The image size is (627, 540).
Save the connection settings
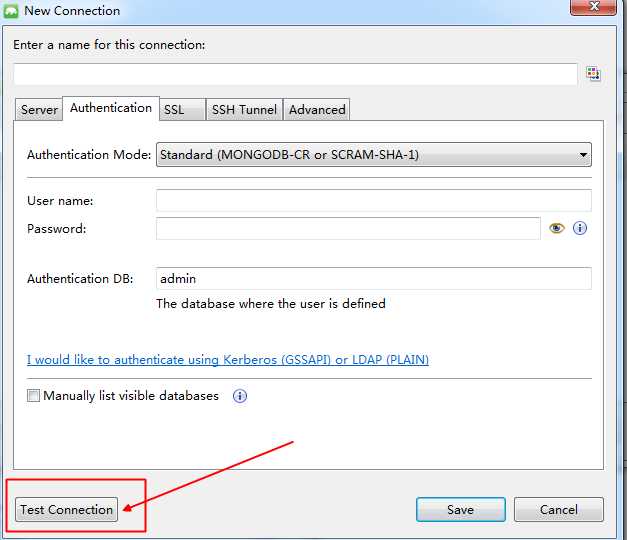[461, 510]
